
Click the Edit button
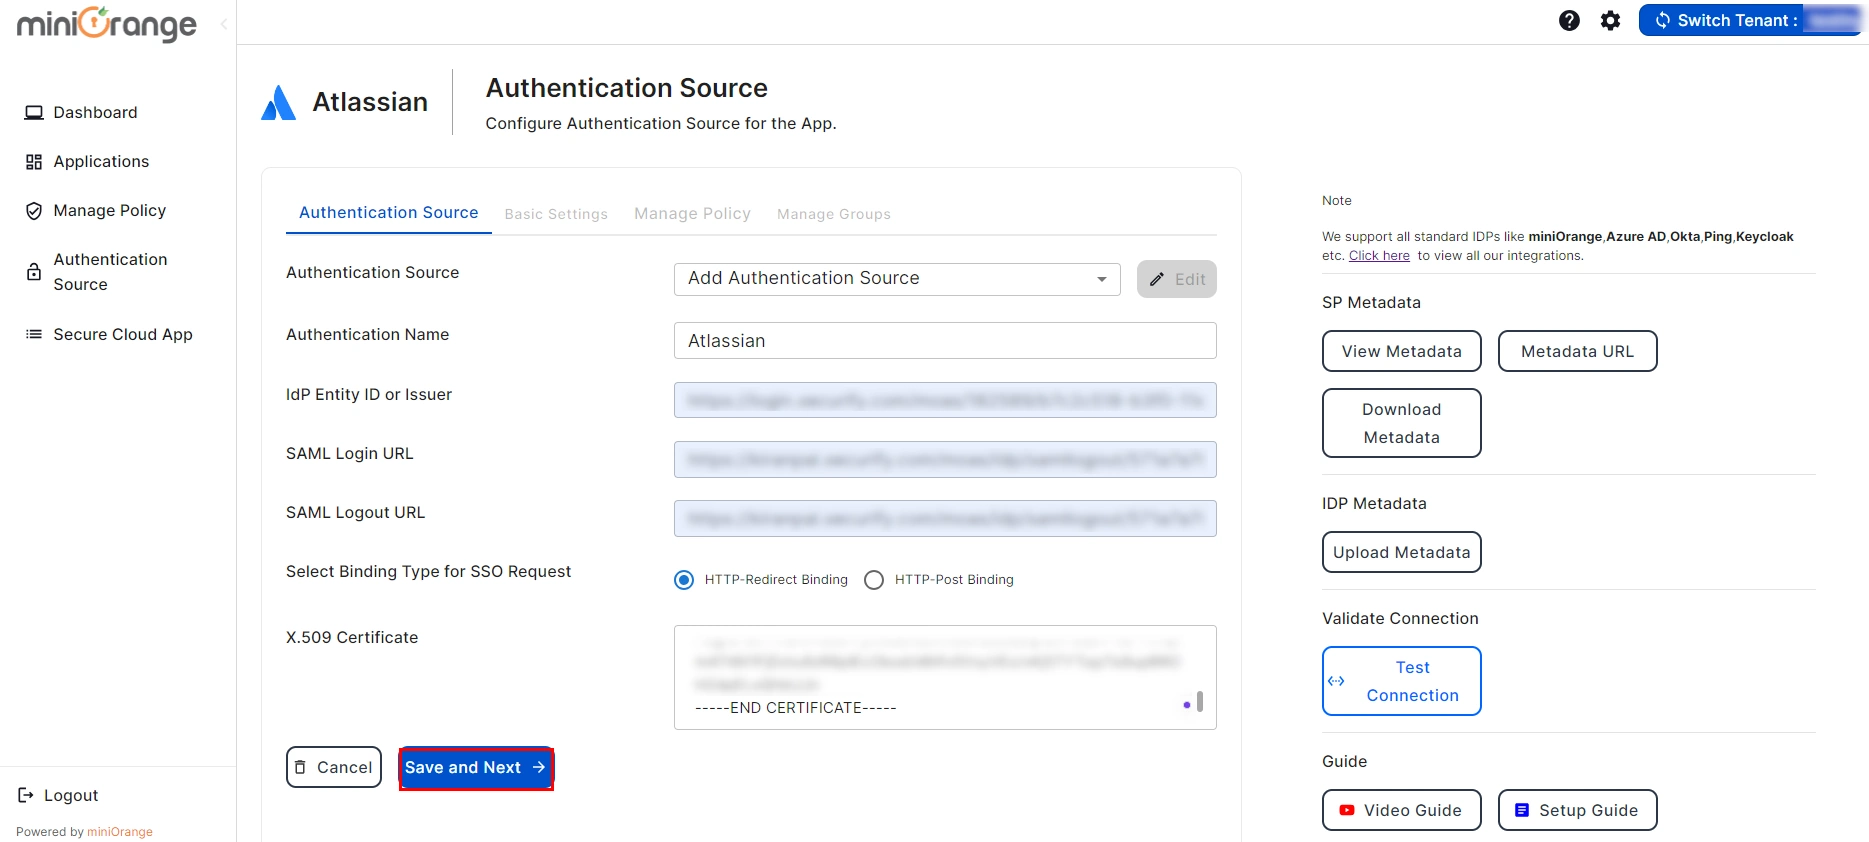1177,280
